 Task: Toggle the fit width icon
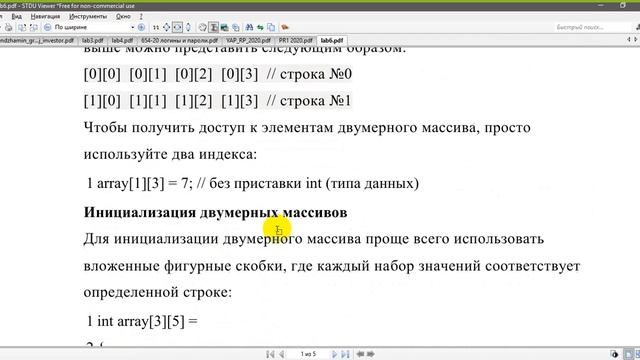click(177, 27)
